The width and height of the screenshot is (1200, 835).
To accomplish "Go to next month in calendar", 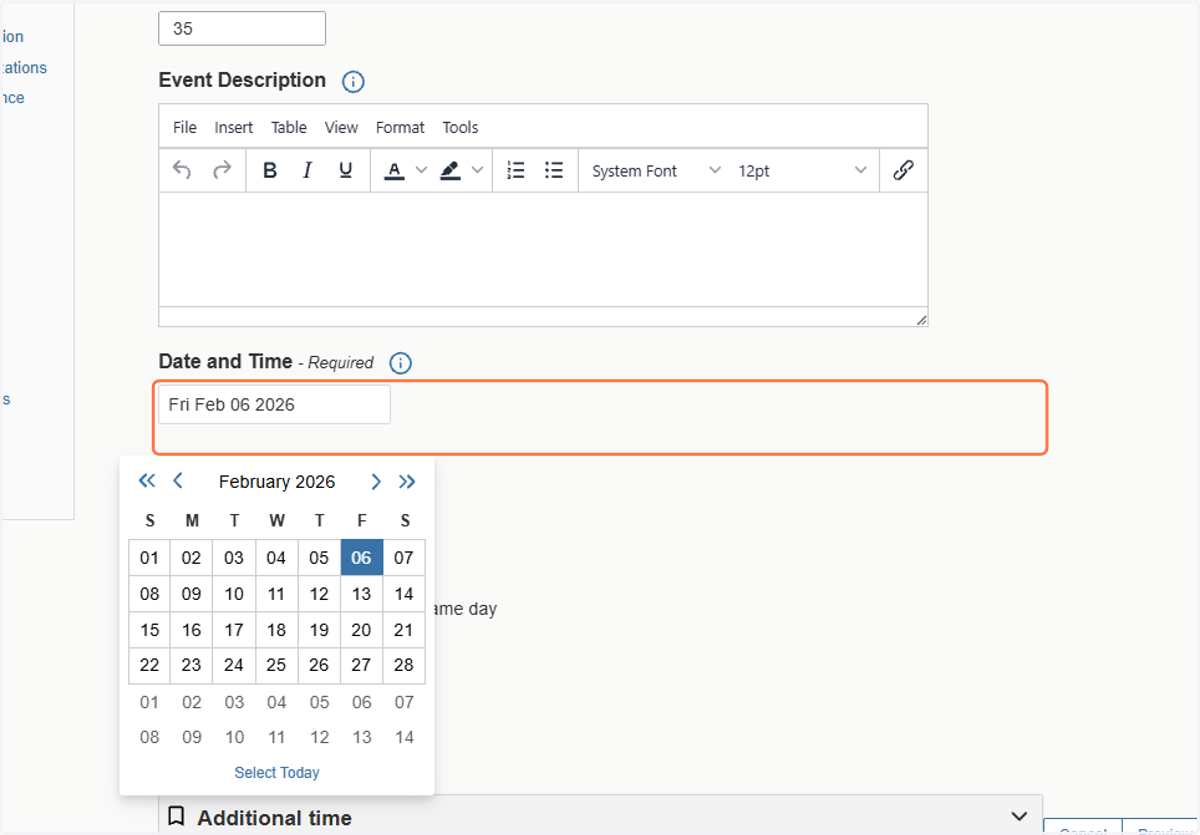I will (x=376, y=481).
